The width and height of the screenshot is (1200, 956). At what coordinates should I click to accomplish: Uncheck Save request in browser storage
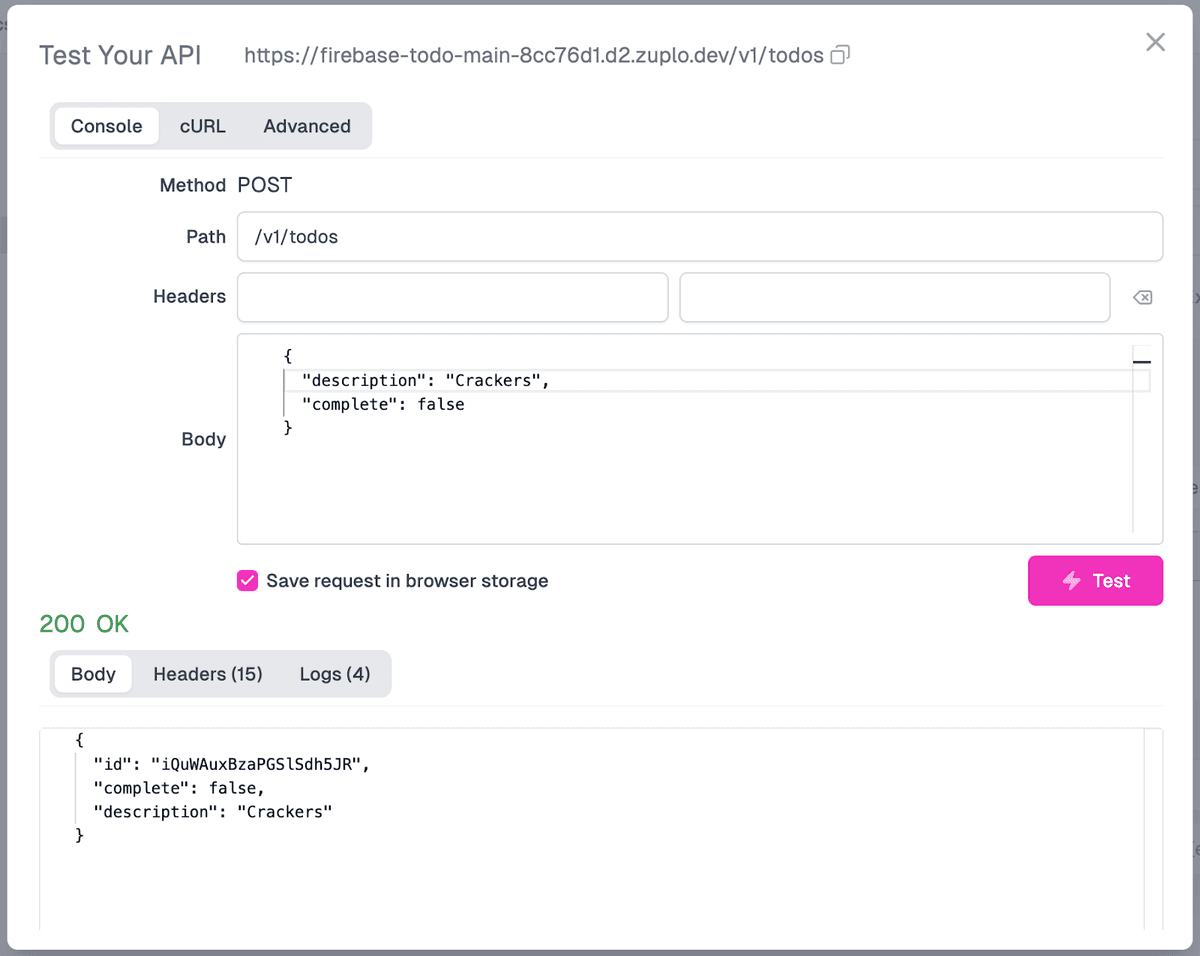tap(247, 581)
